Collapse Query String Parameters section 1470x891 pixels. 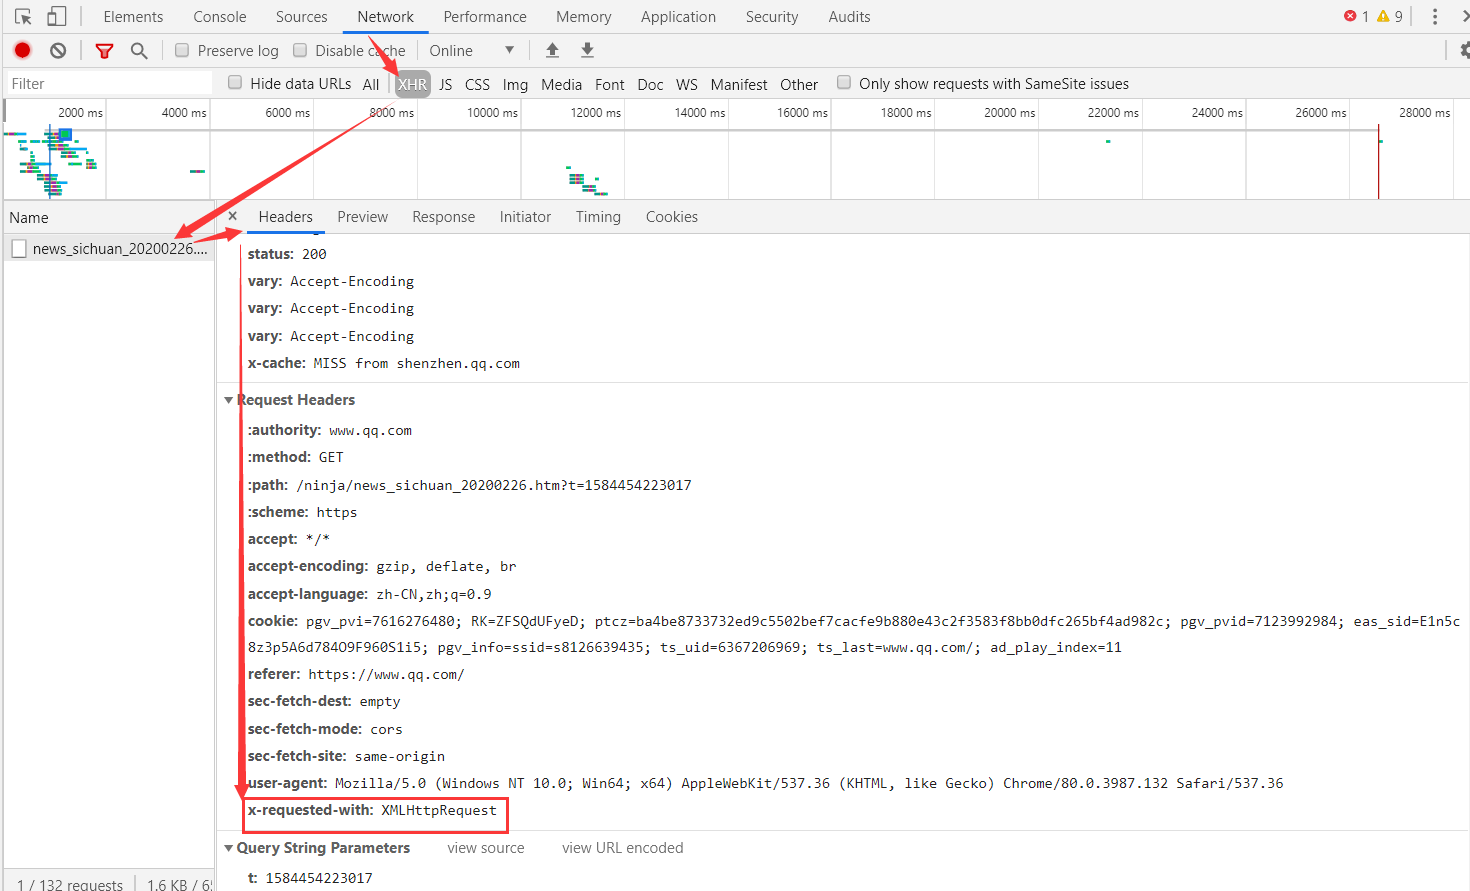pos(229,848)
